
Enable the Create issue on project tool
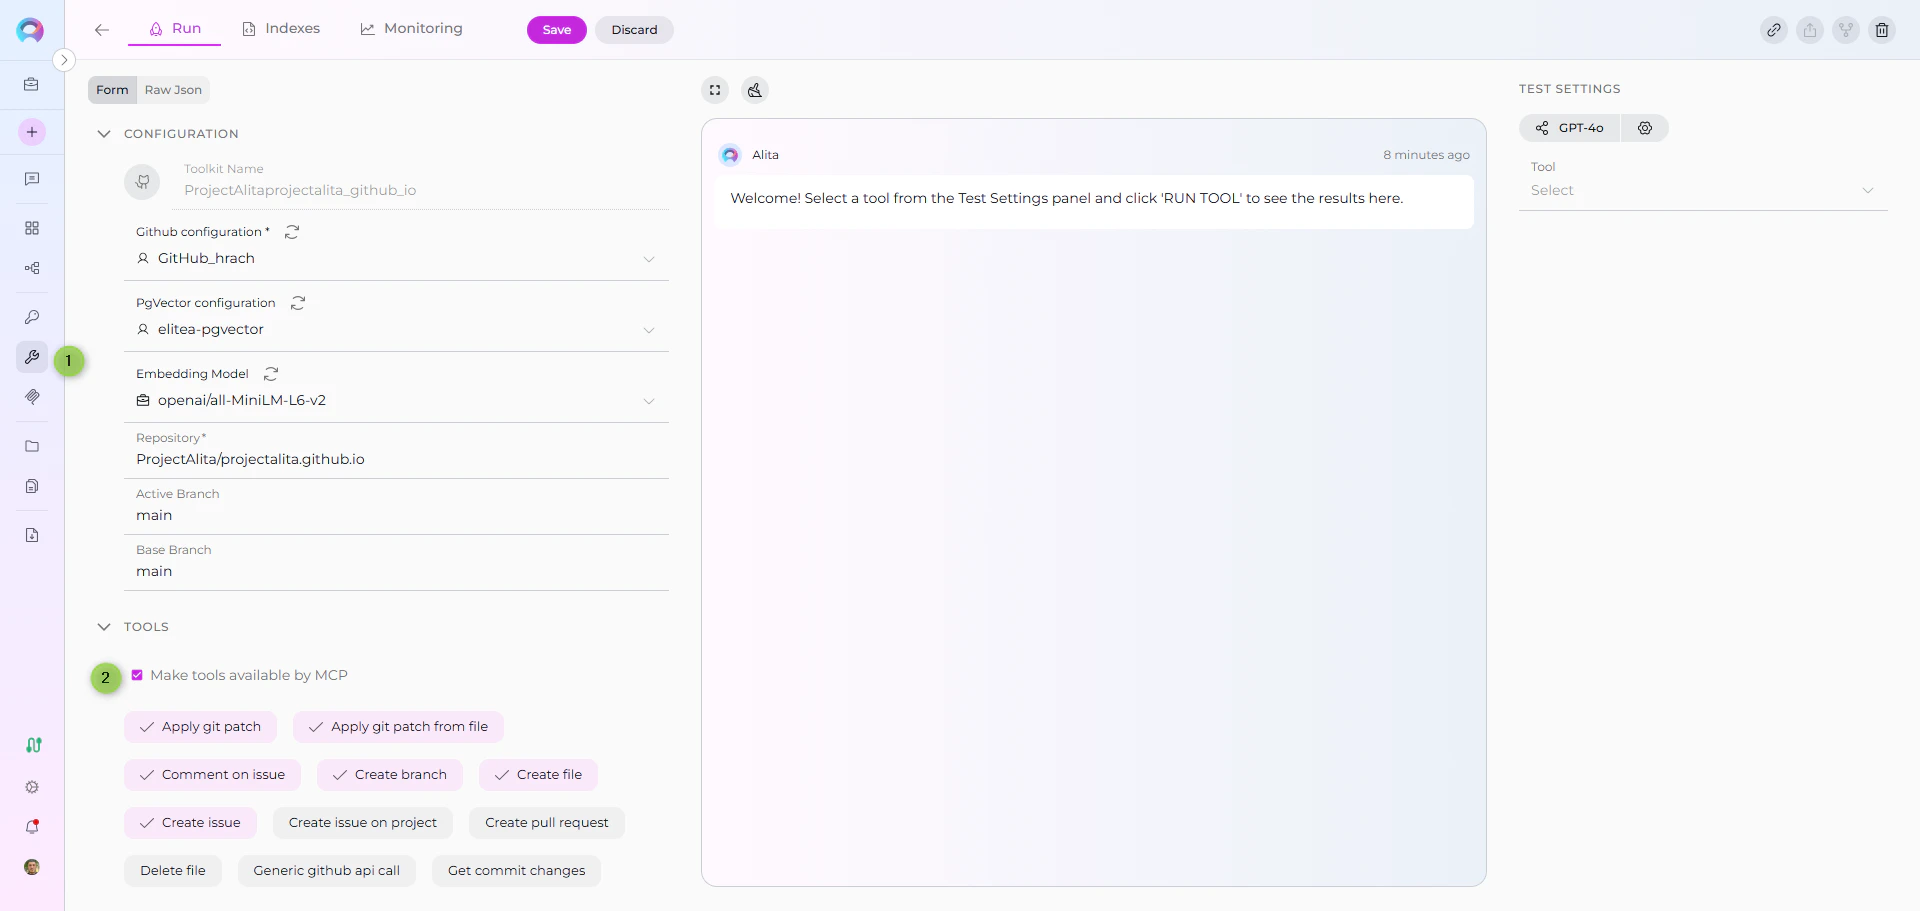(x=362, y=823)
